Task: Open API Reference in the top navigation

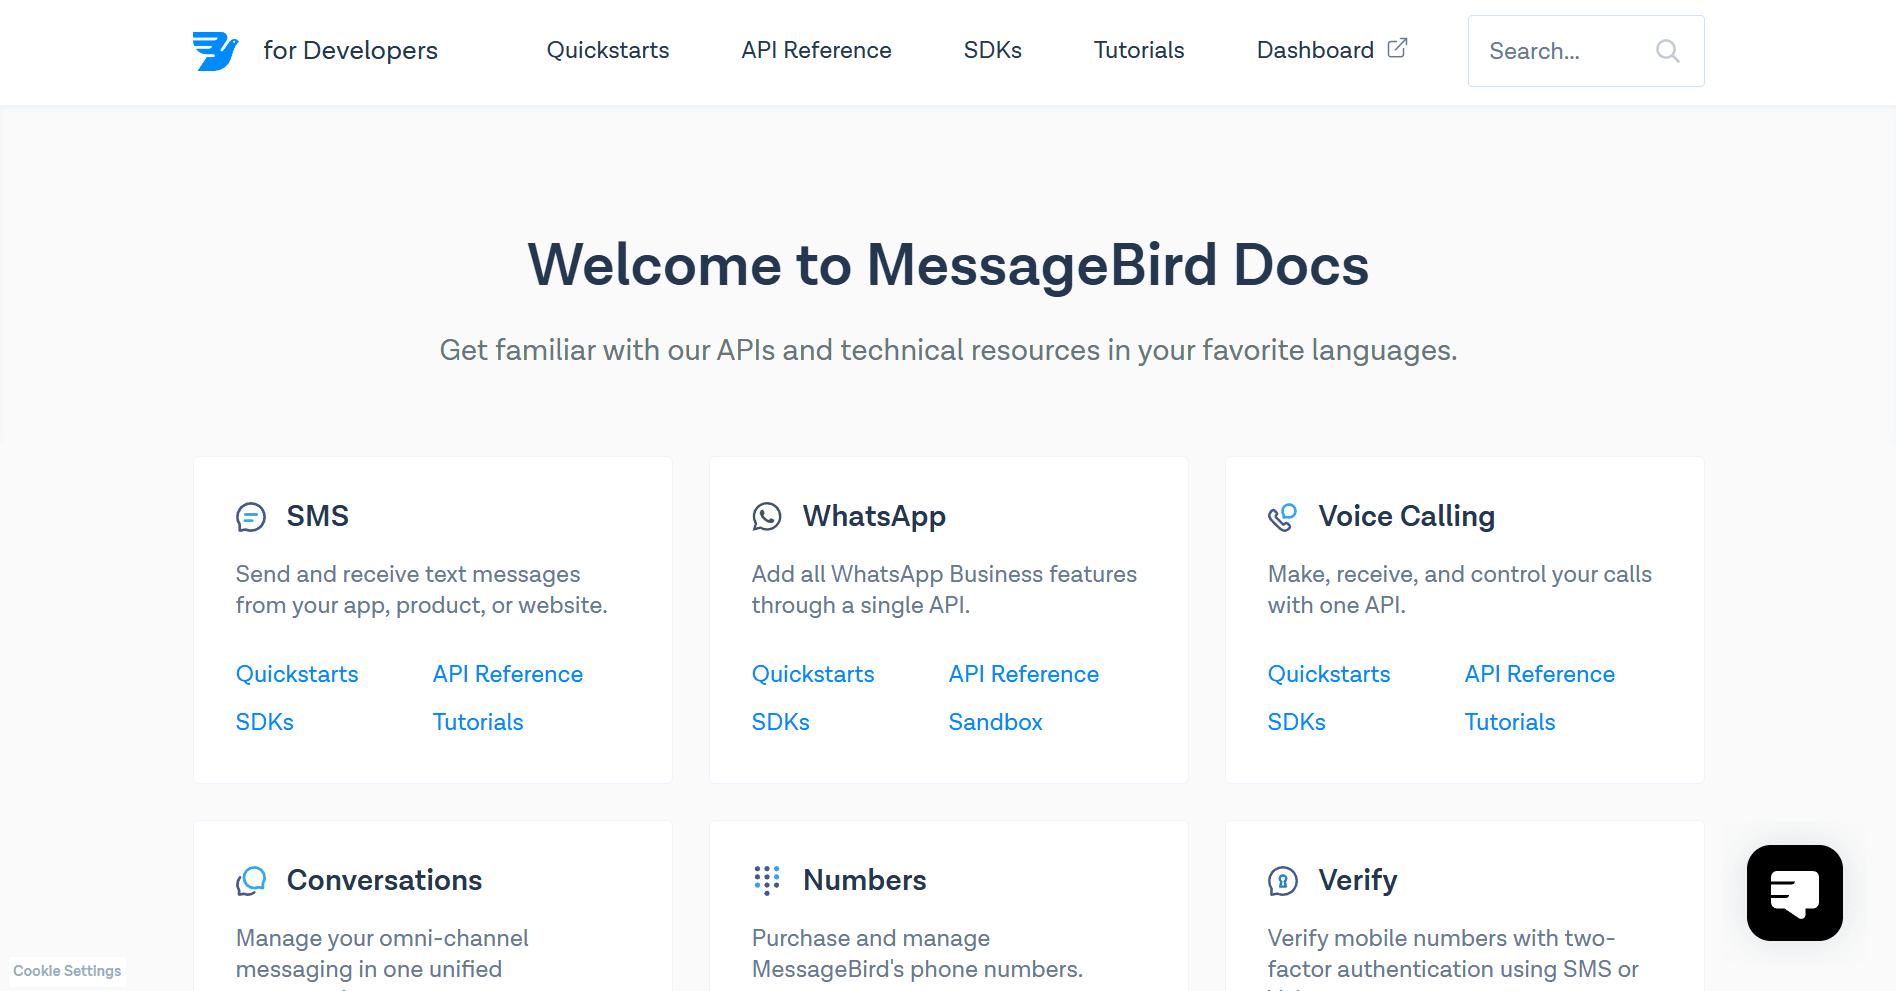Action: pyautogui.click(x=816, y=50)
